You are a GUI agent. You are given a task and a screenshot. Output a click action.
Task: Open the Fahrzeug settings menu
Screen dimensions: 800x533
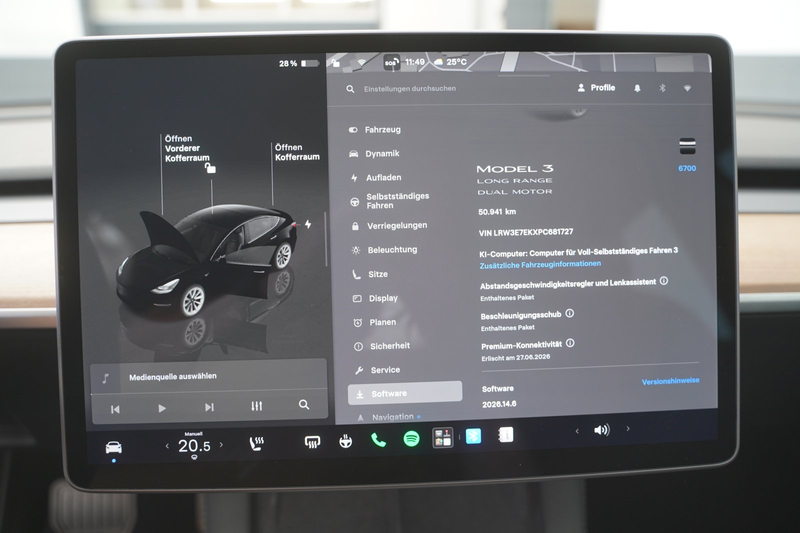click(x=375, y=130)
